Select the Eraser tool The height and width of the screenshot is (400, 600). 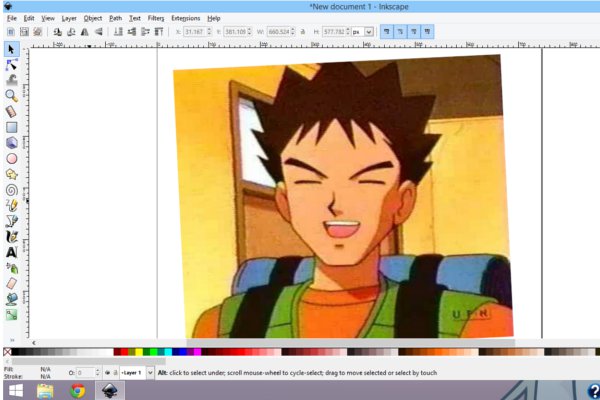click(x=11, y=284)
